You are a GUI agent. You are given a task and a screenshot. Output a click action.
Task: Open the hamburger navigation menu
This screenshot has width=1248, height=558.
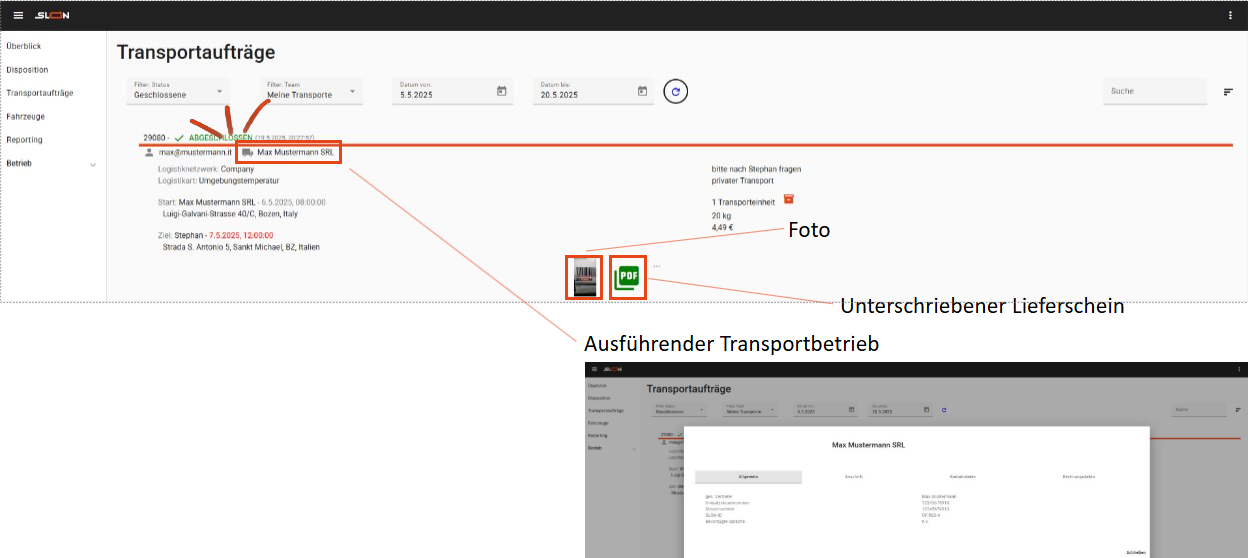point(18,15)
